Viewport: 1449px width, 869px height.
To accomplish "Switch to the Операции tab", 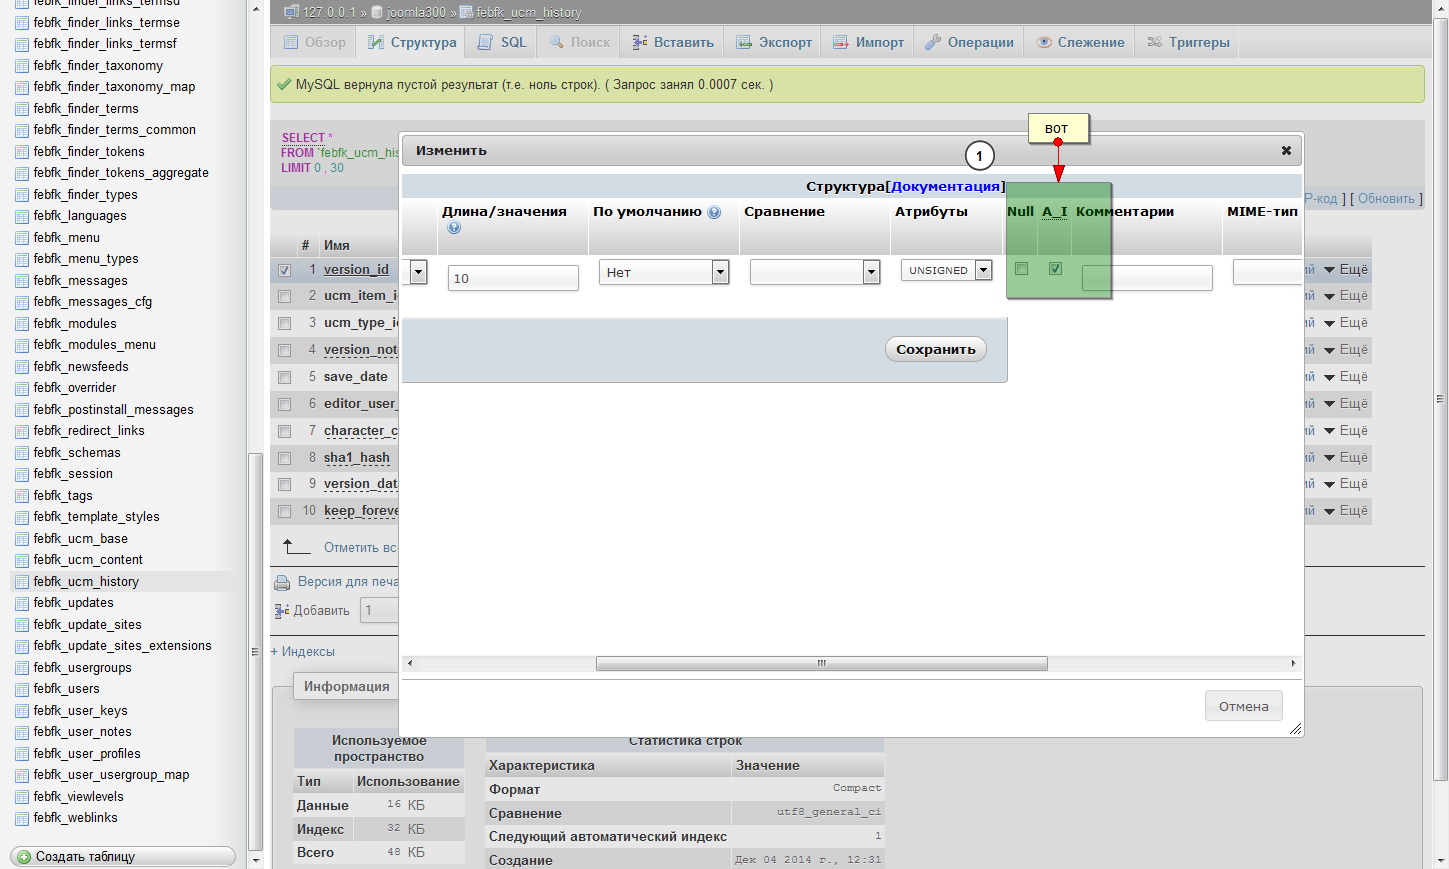I will (969, 43).
